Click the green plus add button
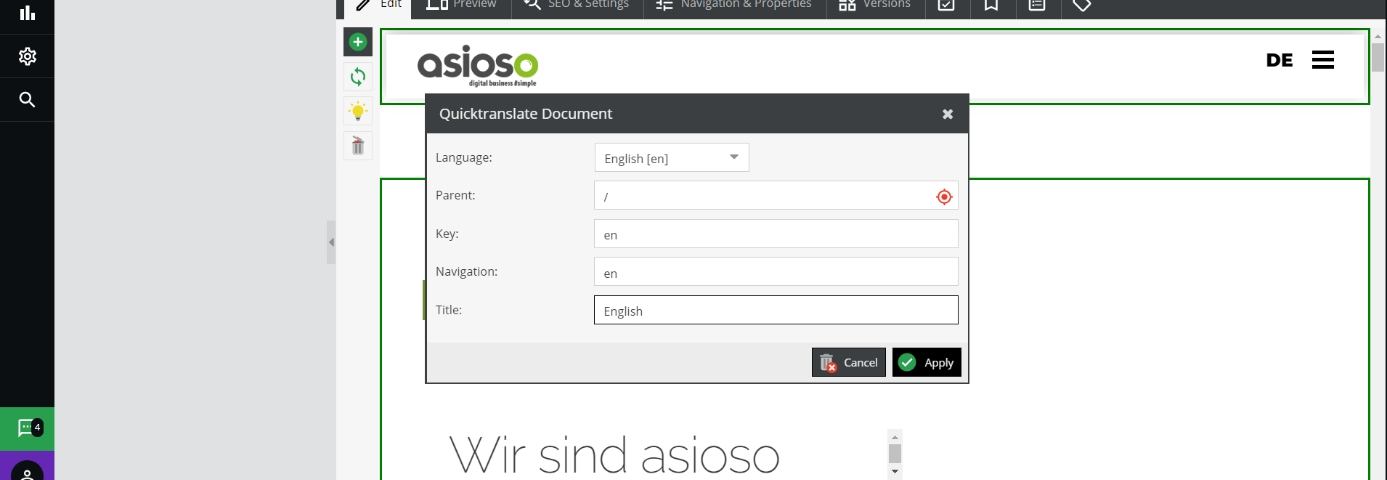The image size is (1387, 480). point(358,42)
